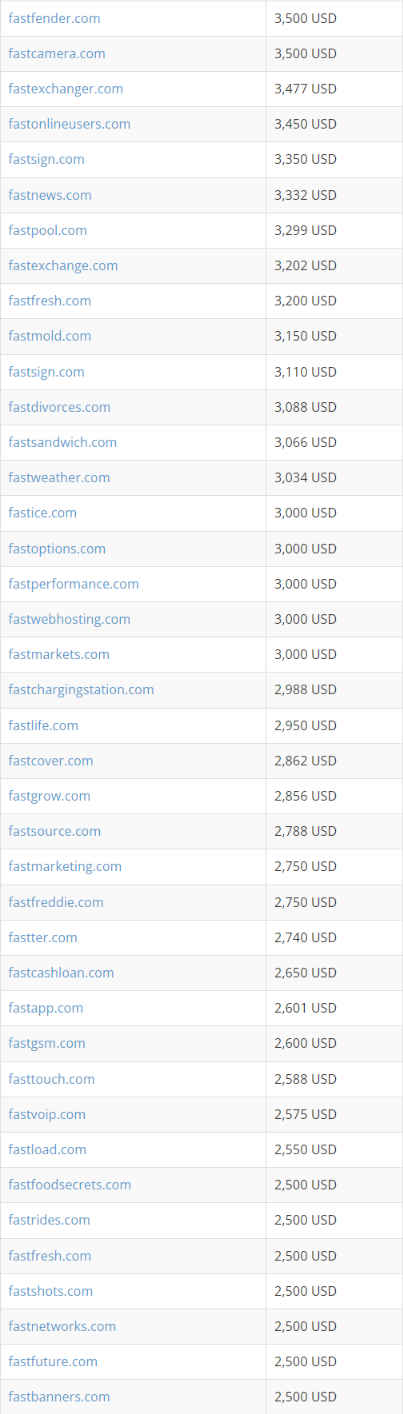Open the fastnews.com link
This screenshot has width=403, height=1414.
click(50, 194)
